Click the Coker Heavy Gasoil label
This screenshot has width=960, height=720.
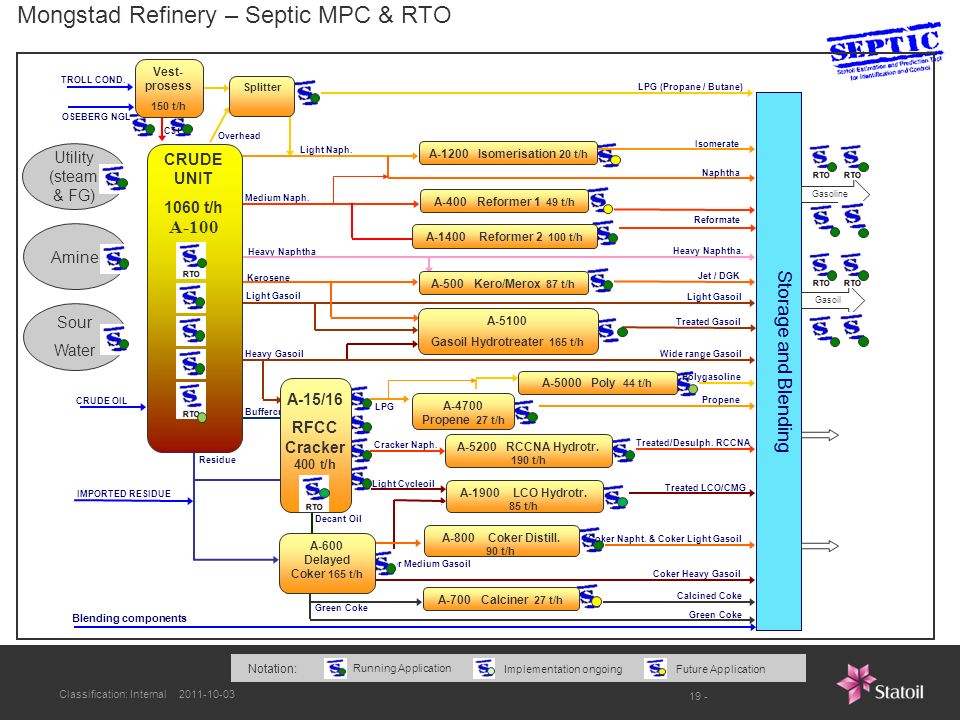tap(696, 574)
